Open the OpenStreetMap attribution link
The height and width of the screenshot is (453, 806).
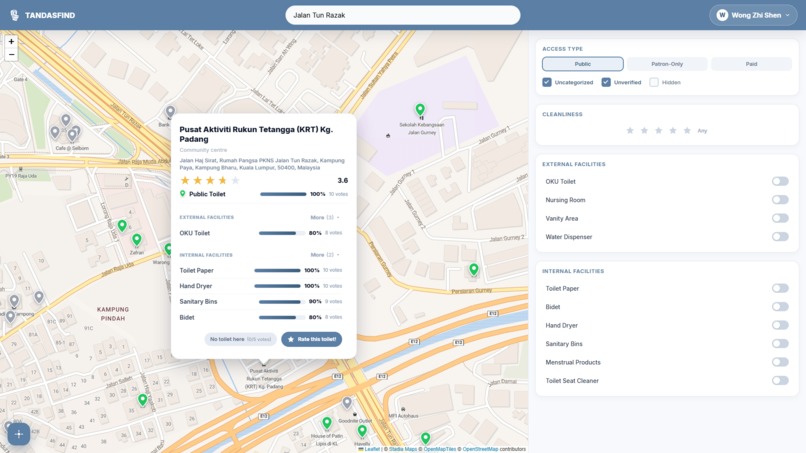click(480, 449)
